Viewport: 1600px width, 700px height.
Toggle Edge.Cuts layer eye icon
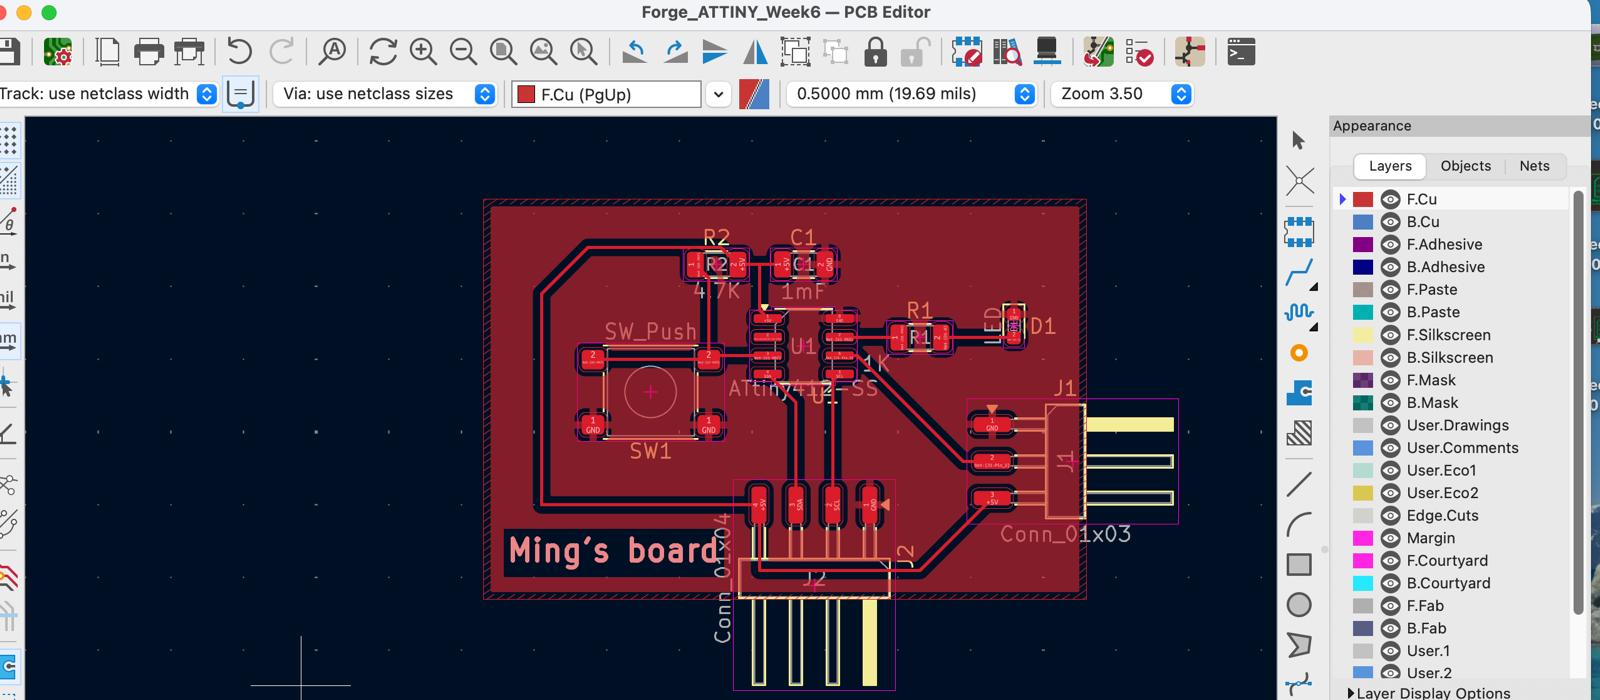click(1390, 516)
